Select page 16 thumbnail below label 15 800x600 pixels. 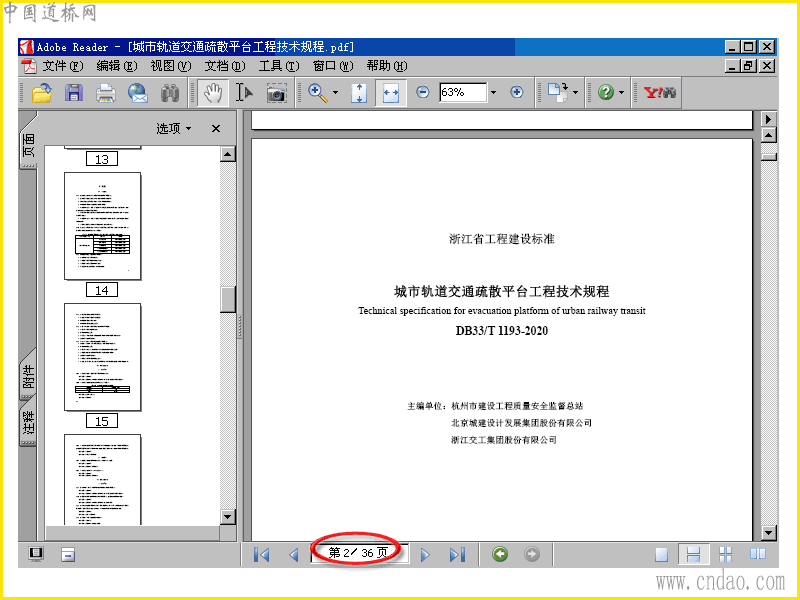[x=103, y=480]
